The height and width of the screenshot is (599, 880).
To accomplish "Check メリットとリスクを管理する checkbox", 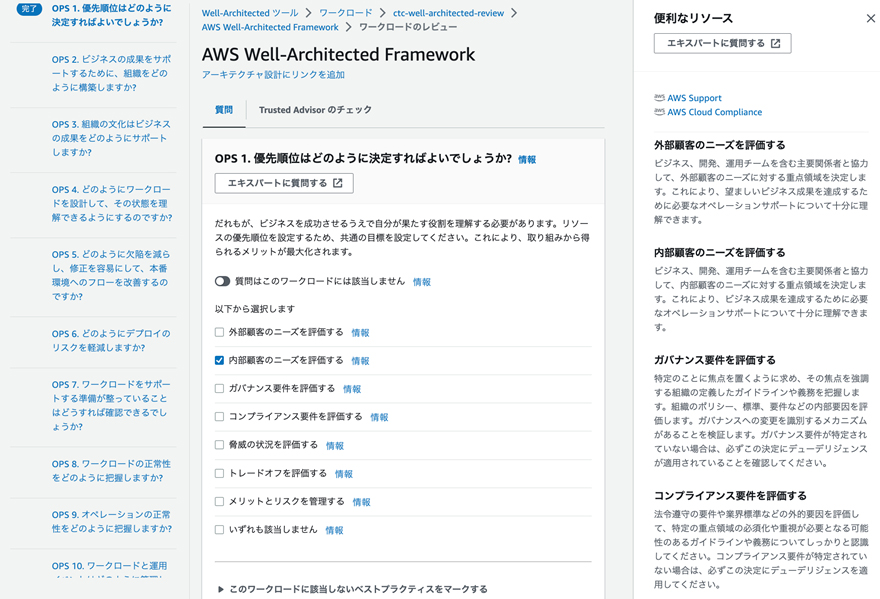I will [219, 501].
